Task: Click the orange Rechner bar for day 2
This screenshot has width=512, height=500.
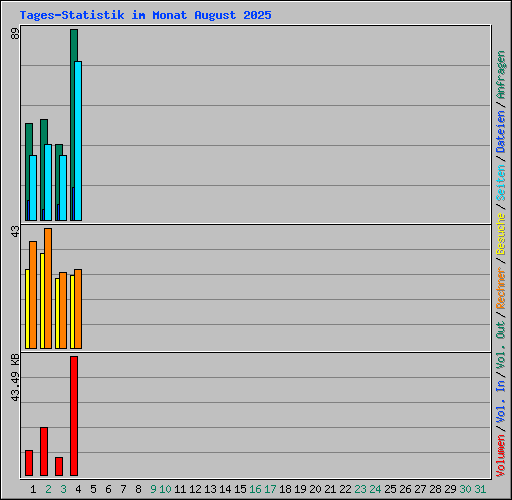Action: click(48, 288)
